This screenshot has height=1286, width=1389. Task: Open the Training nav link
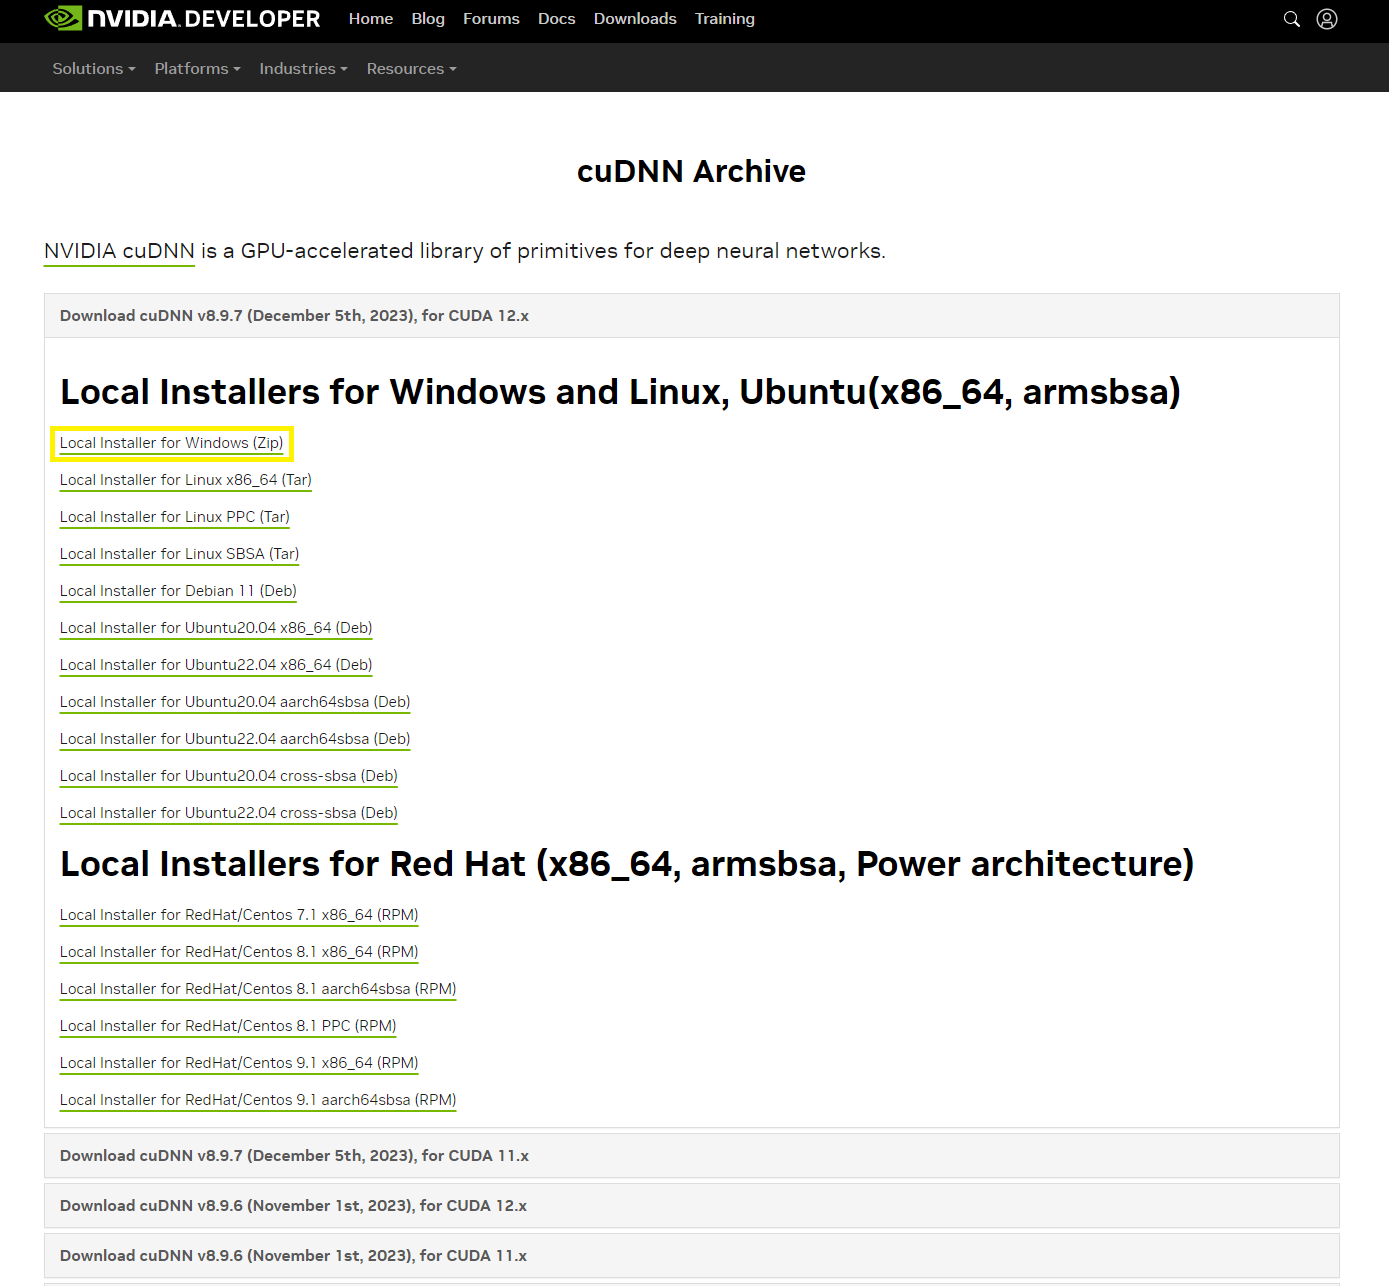point(725,19)
